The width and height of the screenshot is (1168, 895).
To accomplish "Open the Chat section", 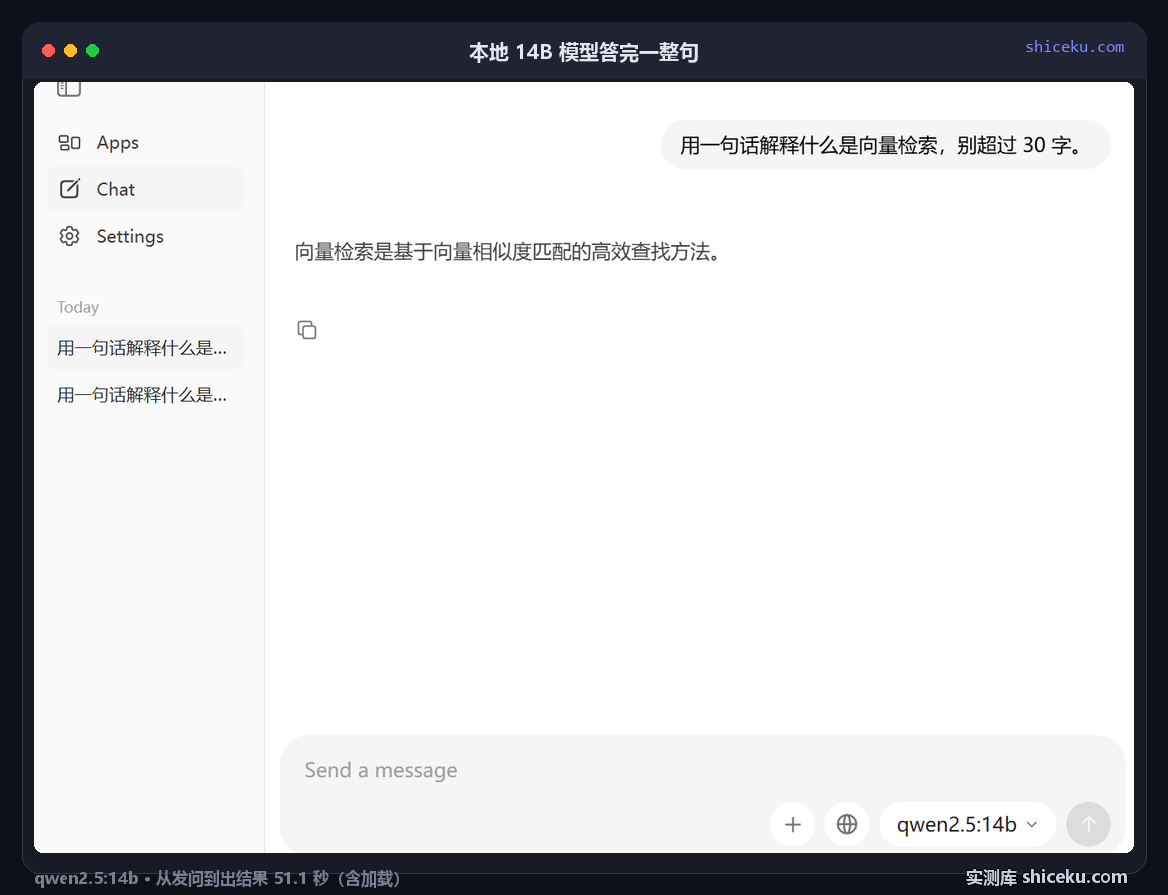I will point(145,189).
